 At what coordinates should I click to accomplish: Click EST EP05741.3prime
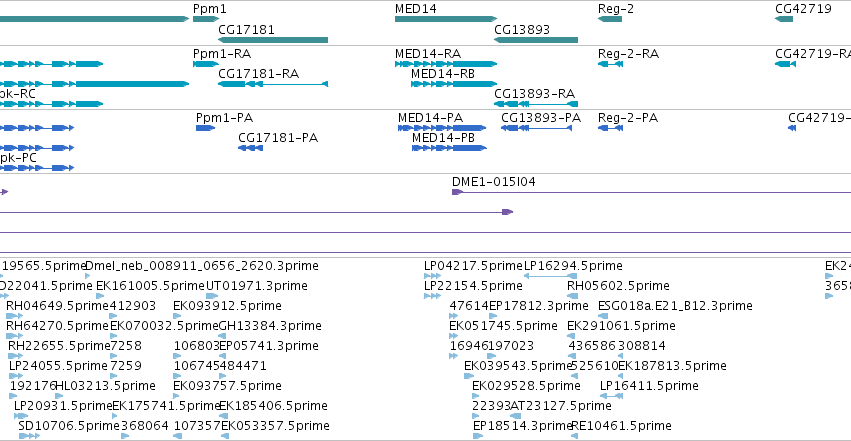[269, 346]
